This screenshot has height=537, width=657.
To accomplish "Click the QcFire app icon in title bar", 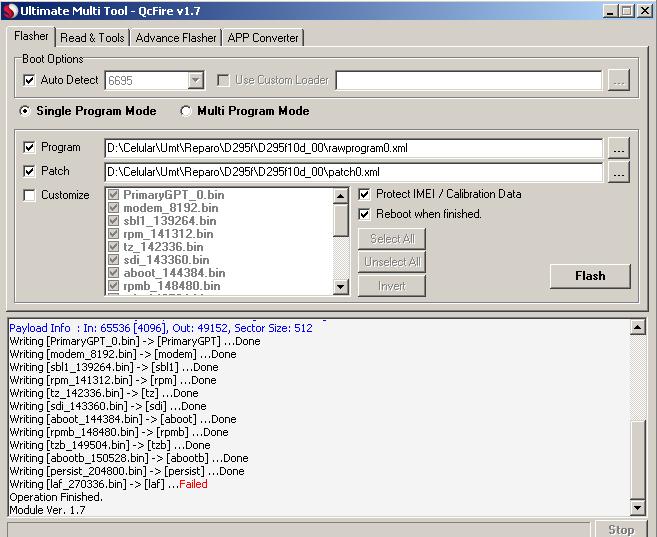I will click(x=10, y=10).
